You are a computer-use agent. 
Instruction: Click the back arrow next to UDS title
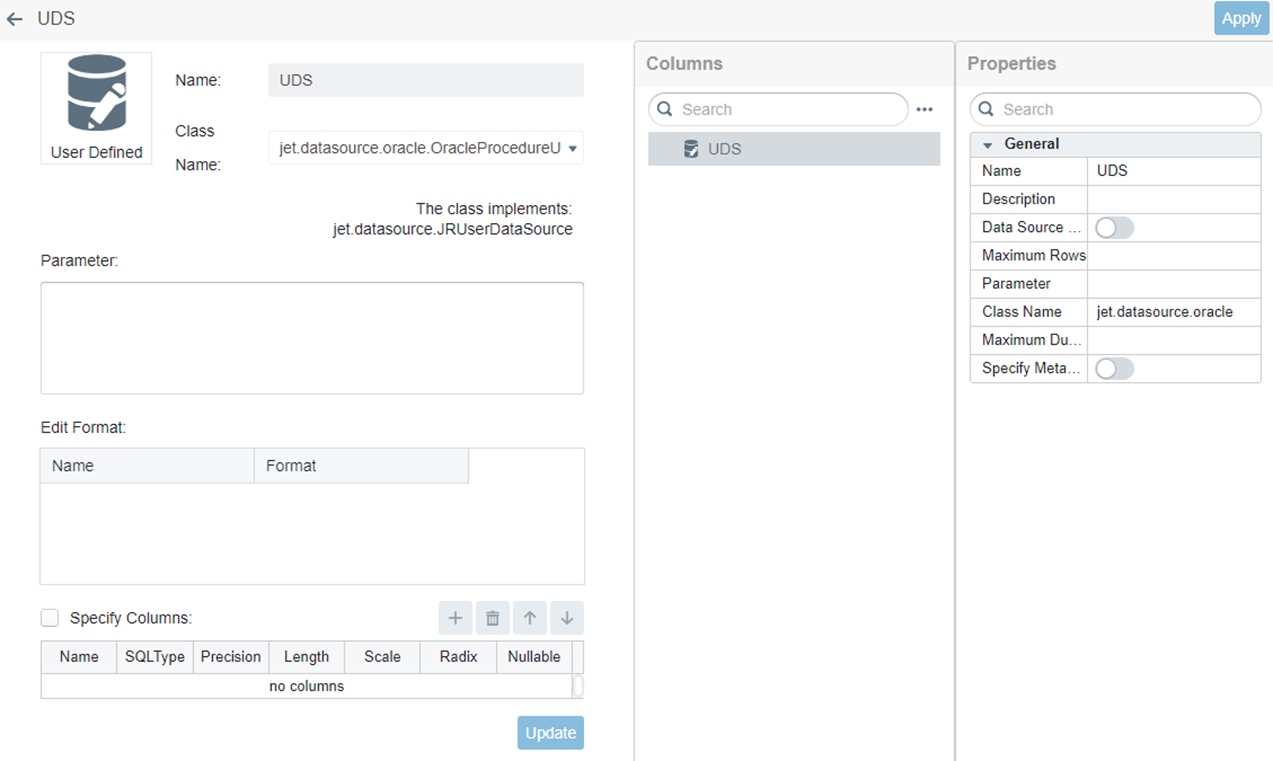pyautogui.click(x=14, y=18)
